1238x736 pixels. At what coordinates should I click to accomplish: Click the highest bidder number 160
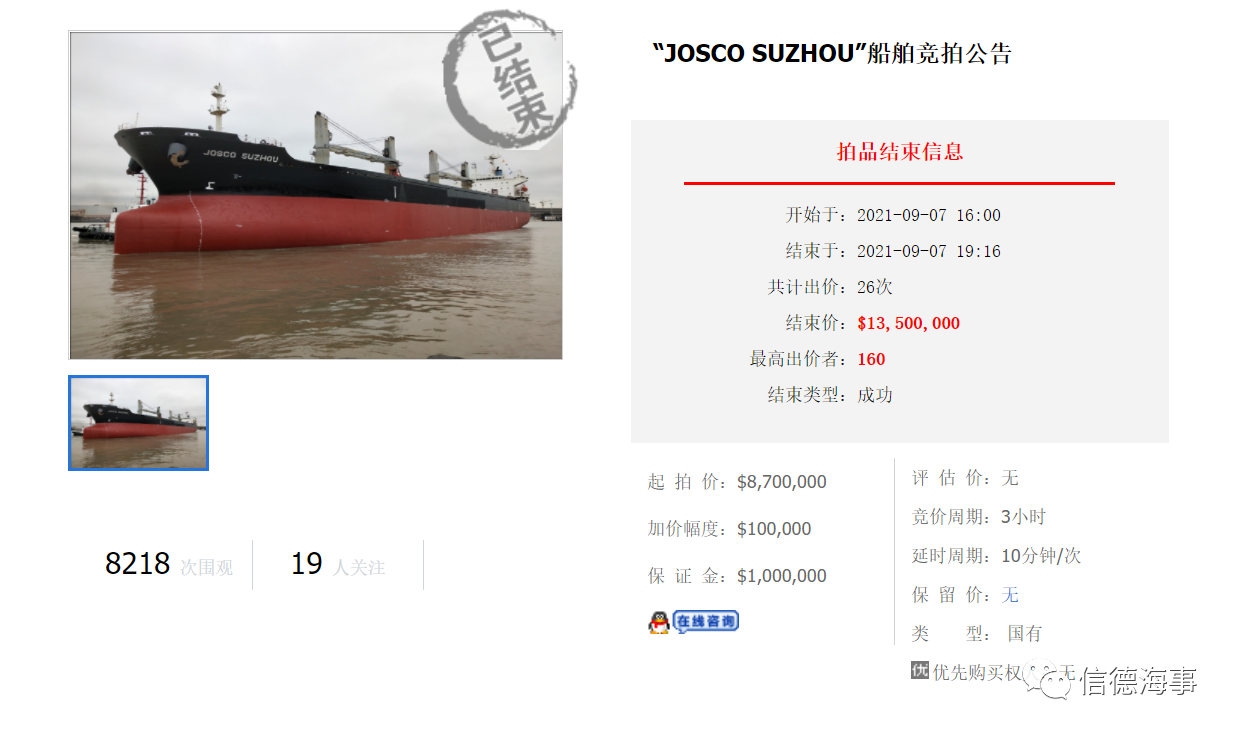871,359
